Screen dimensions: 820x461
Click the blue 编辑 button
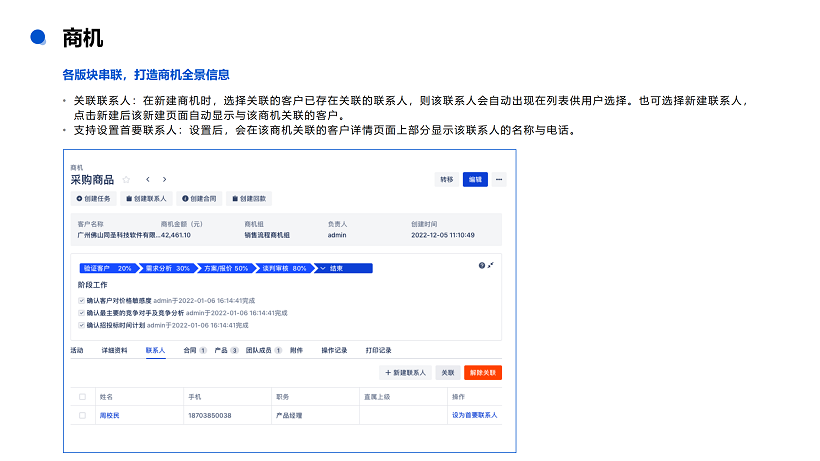(x=475, y=180)
